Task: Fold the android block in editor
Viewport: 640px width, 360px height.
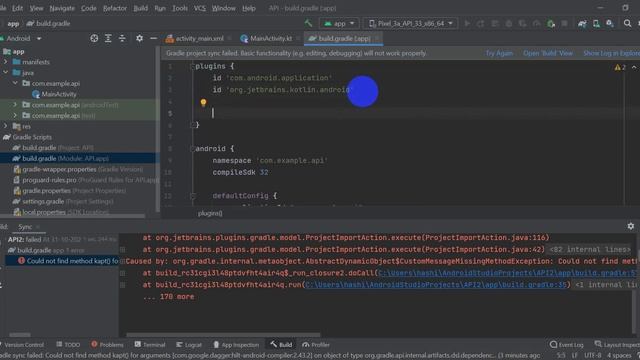Action: tap(192, 149)
